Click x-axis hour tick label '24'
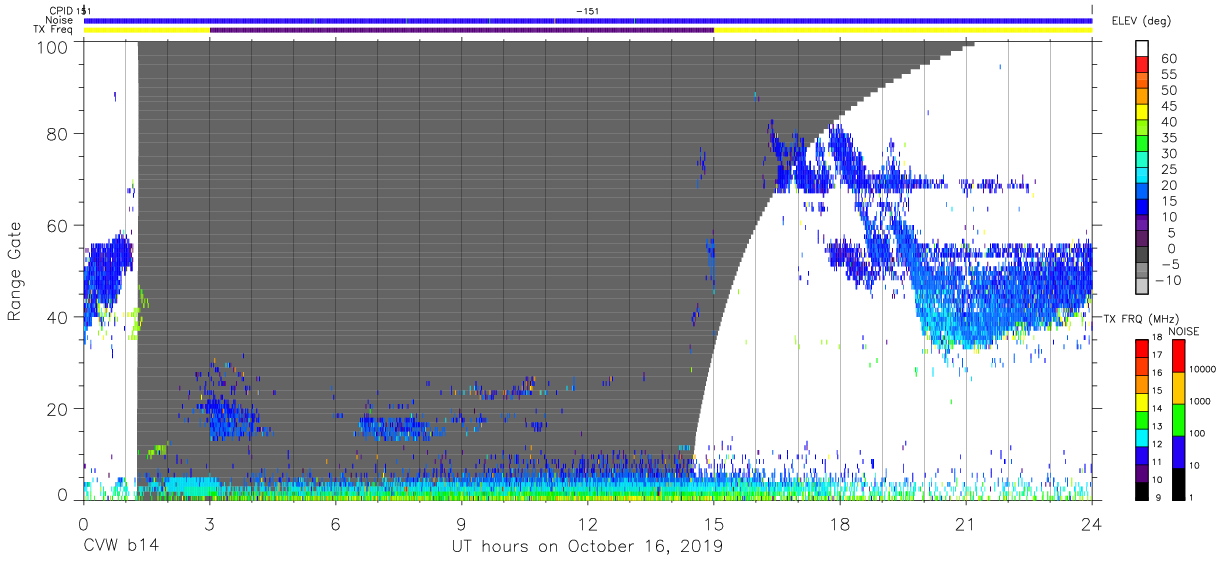The image size is (1228, 567). pos(1092,523)
